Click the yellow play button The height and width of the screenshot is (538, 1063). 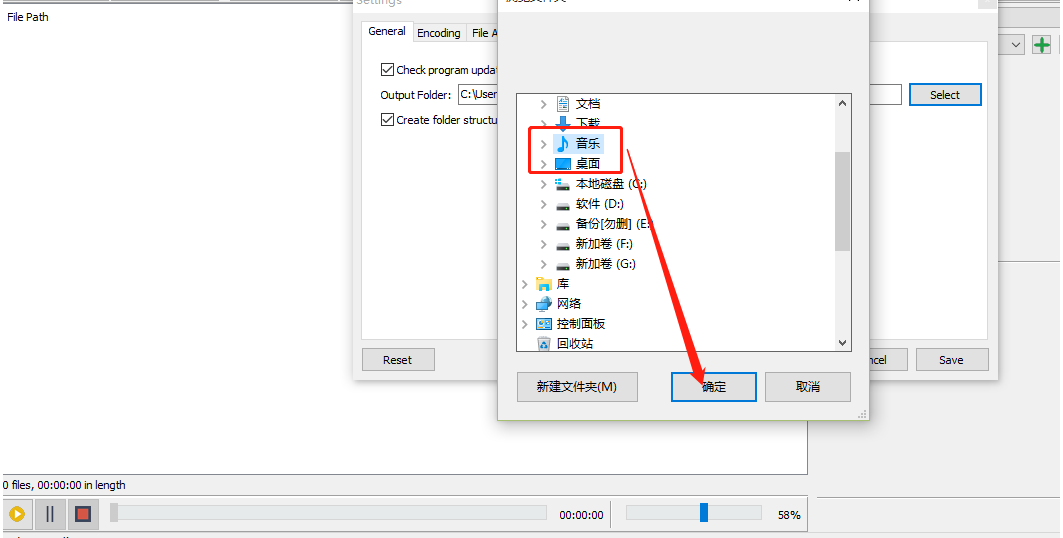click(x=17, y=514)
